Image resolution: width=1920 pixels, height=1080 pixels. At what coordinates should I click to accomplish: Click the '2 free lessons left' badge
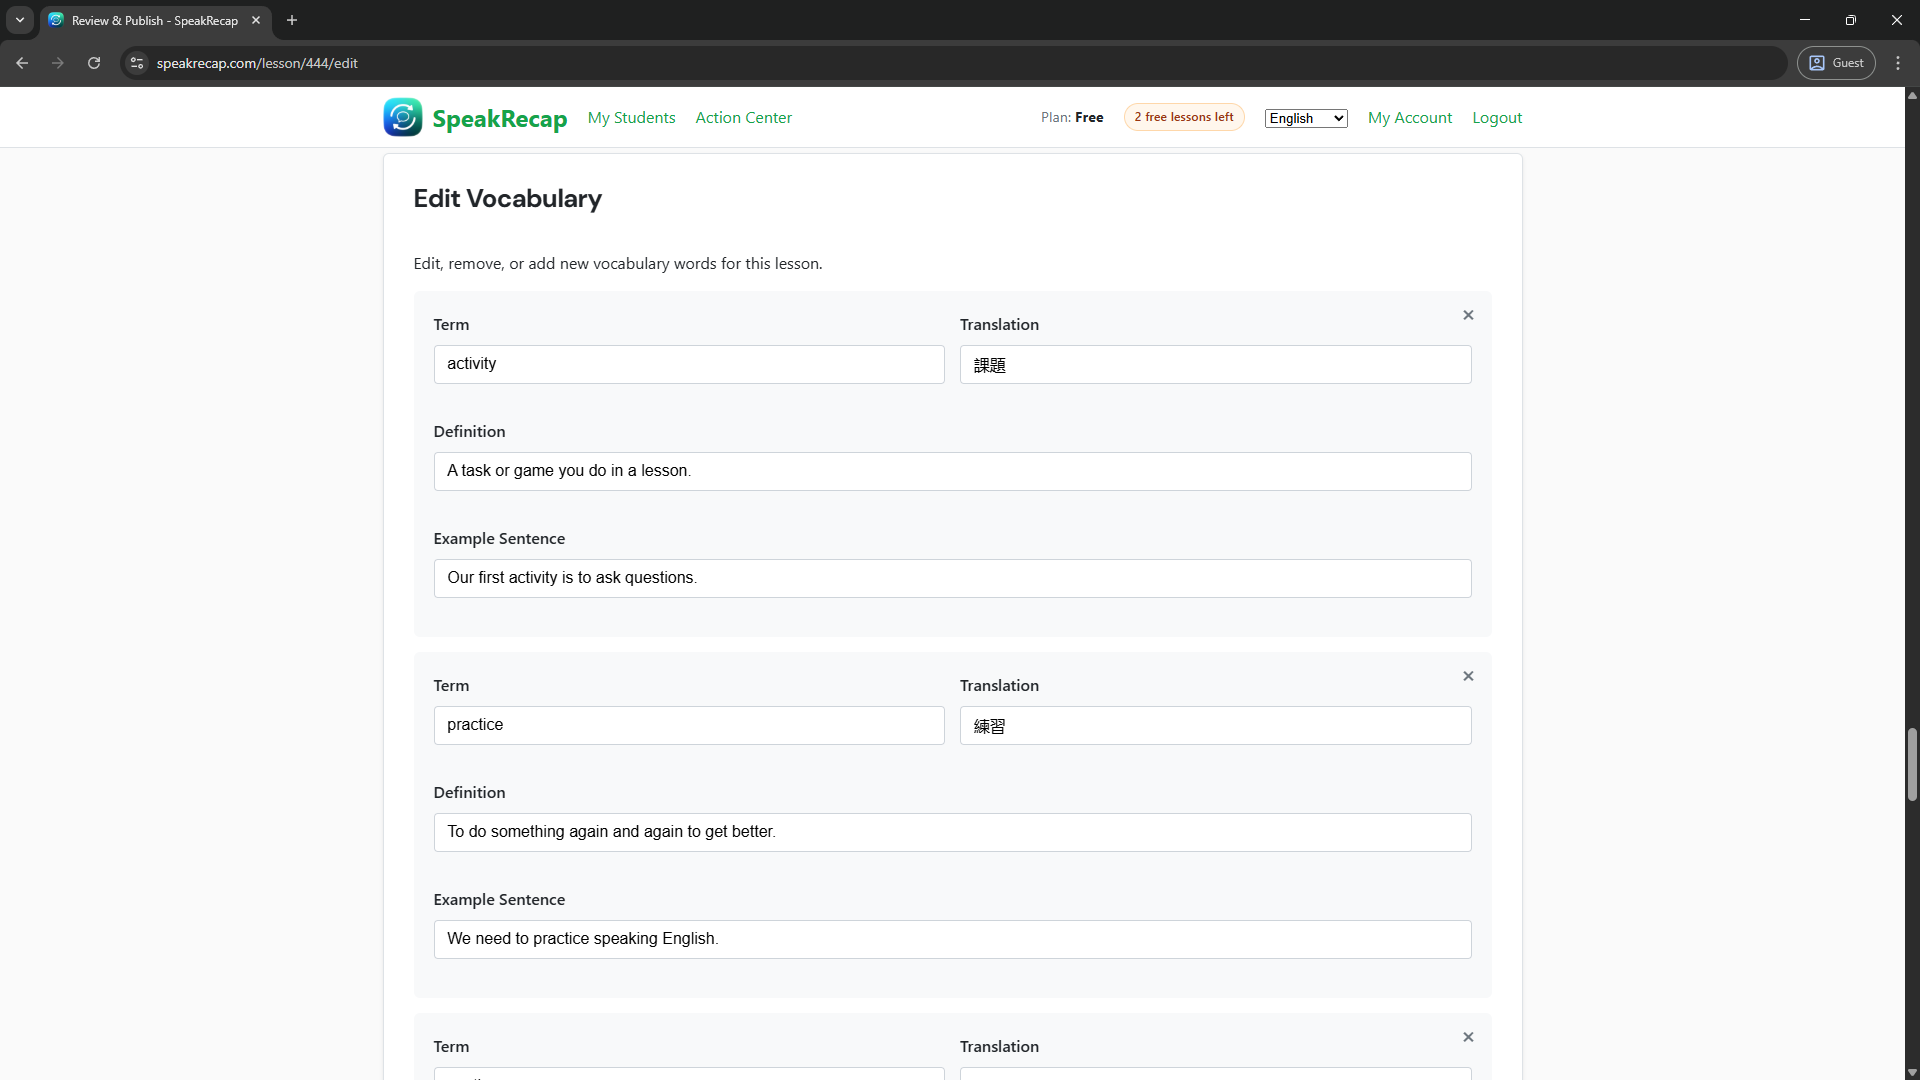pyautogui.click(x=1184, y=117)
